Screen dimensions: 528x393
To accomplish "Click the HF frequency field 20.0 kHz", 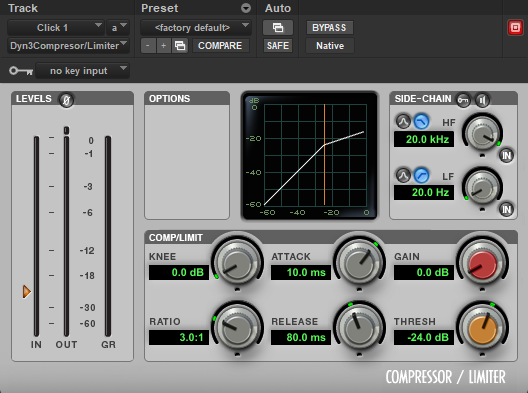I will tap(424, 139).
